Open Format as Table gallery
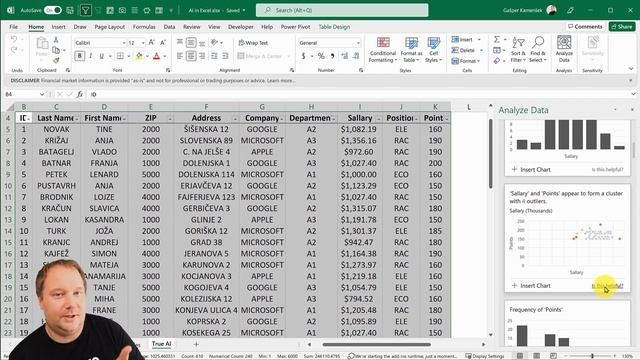The height and width of the screenshot is (360, 640). (411, 49)
